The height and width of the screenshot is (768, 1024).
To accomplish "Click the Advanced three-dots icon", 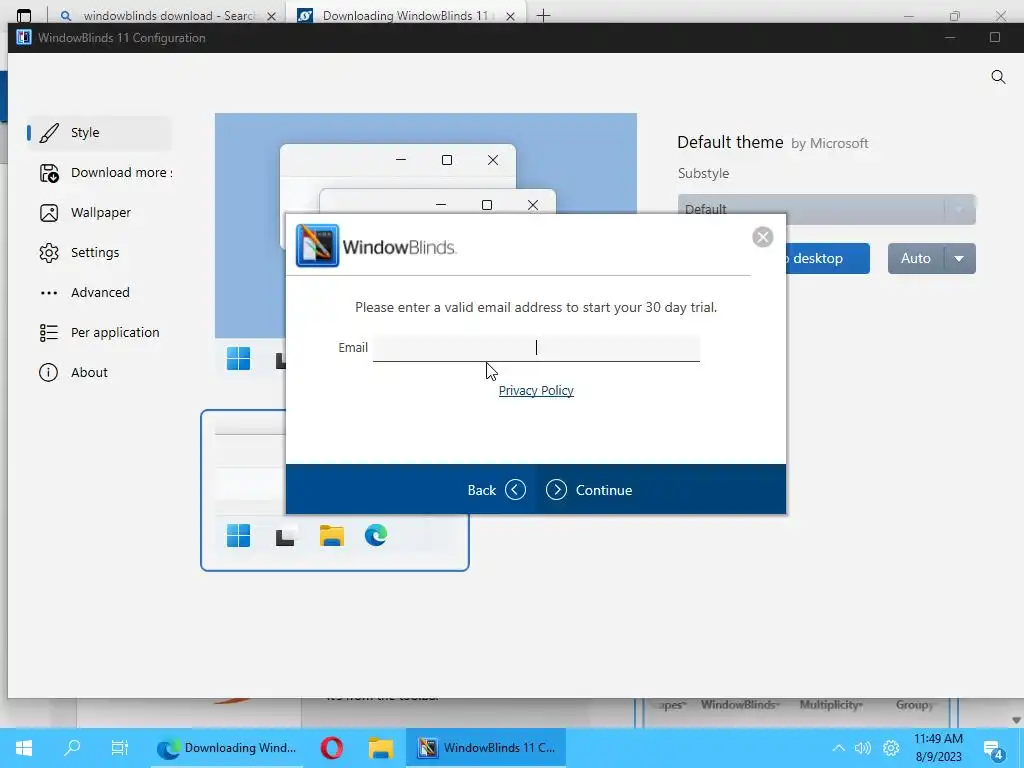I will click(x=49, y=293).
